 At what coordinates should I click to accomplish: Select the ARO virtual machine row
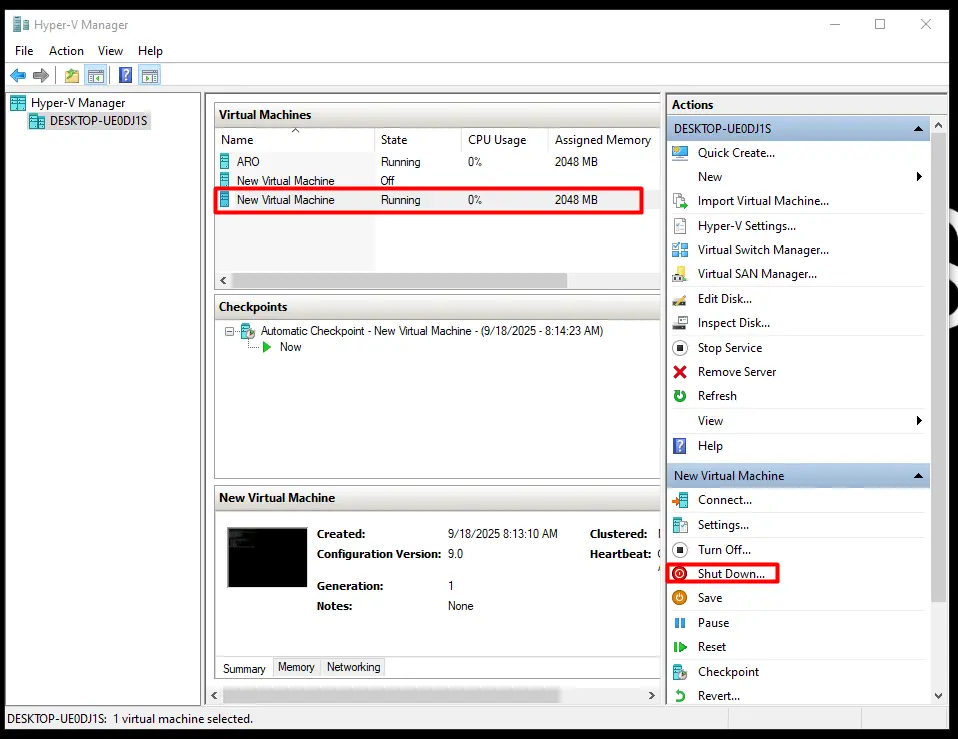(437, 162)
